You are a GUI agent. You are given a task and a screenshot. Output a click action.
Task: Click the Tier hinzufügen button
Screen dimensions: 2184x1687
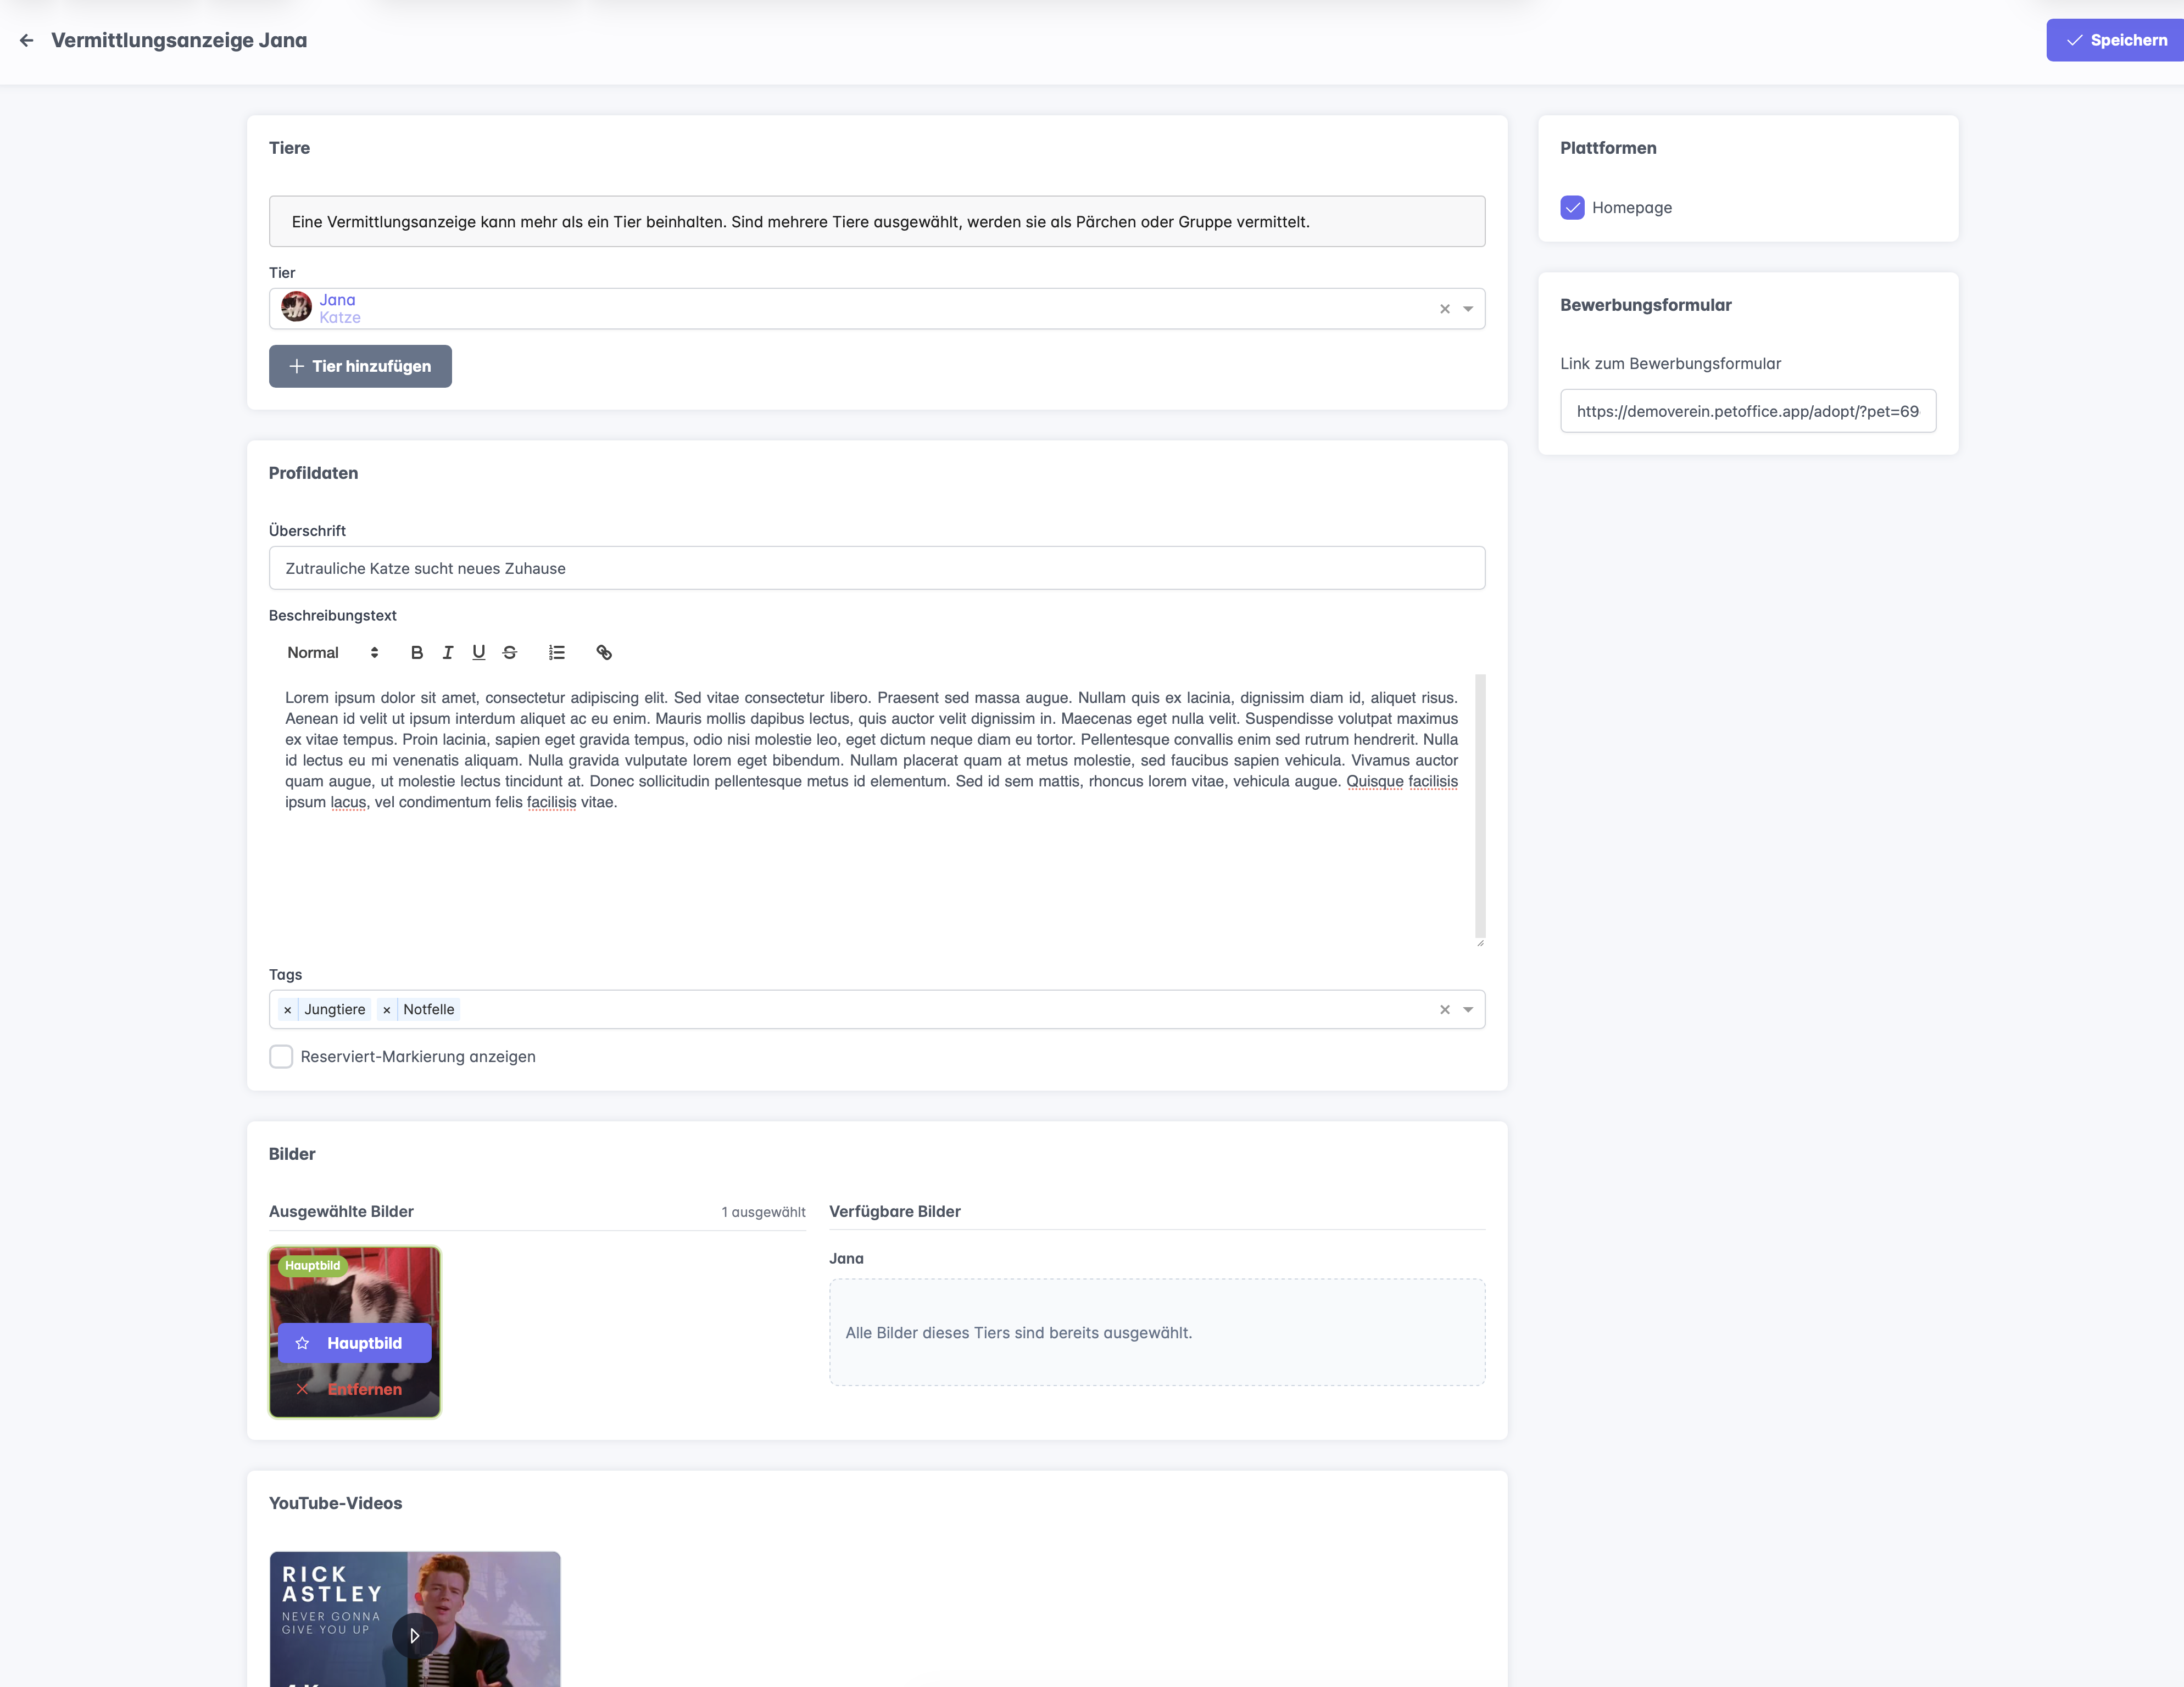click(360, 366)
